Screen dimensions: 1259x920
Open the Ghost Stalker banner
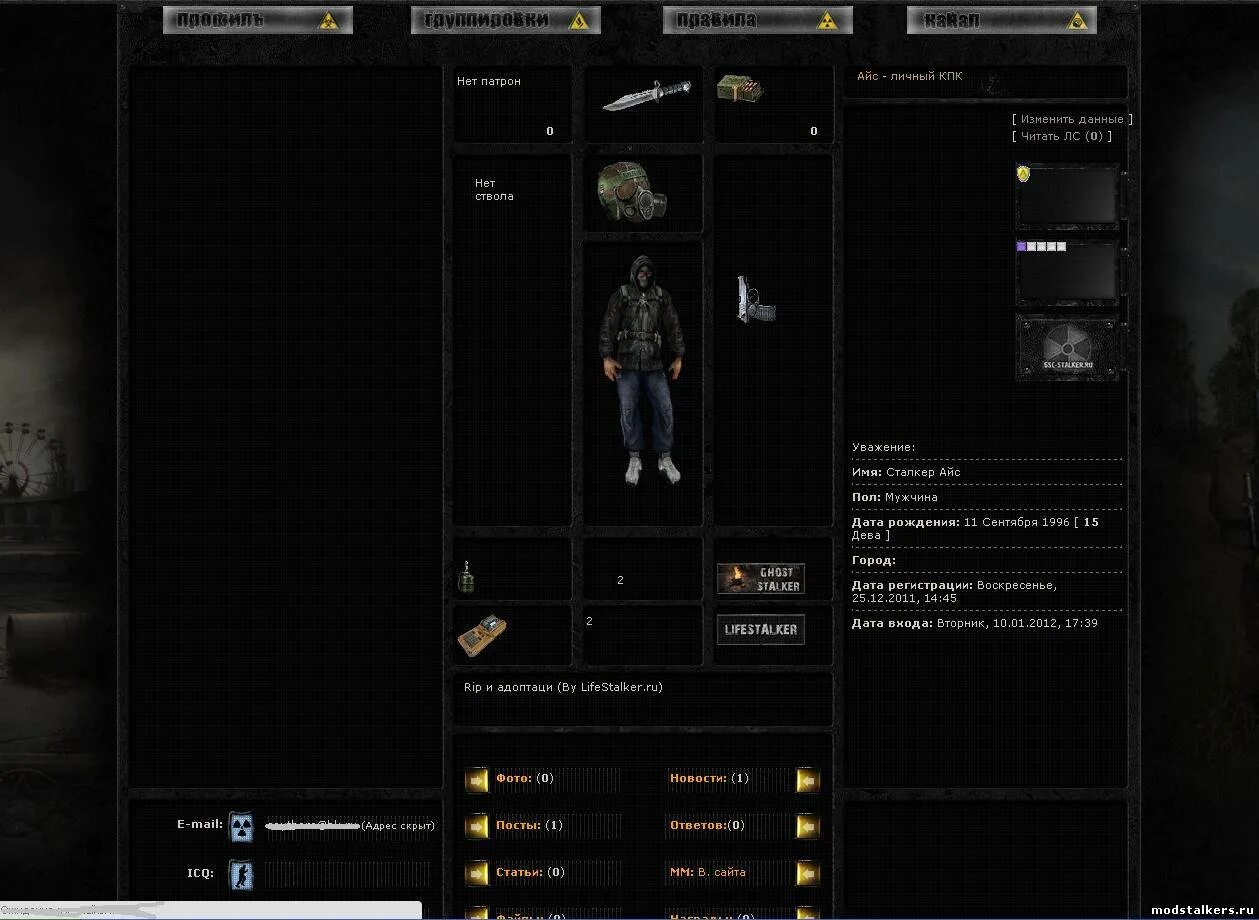click(x=761, y=579)
